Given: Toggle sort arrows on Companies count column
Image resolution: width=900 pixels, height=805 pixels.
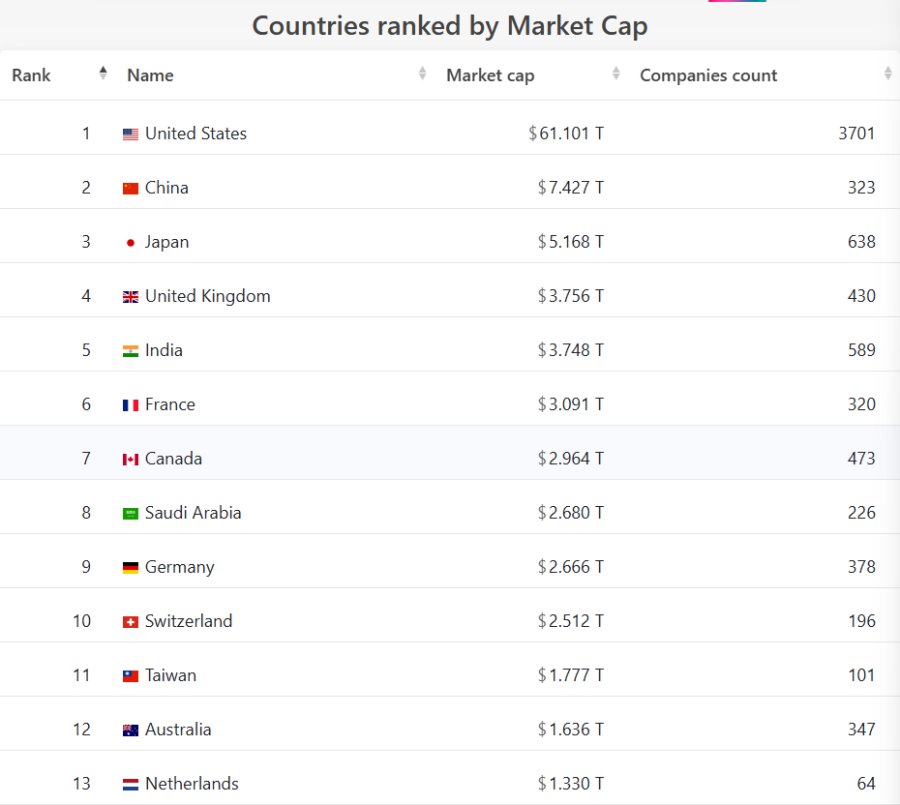Looking at the screenshot, I should (888, 74).
